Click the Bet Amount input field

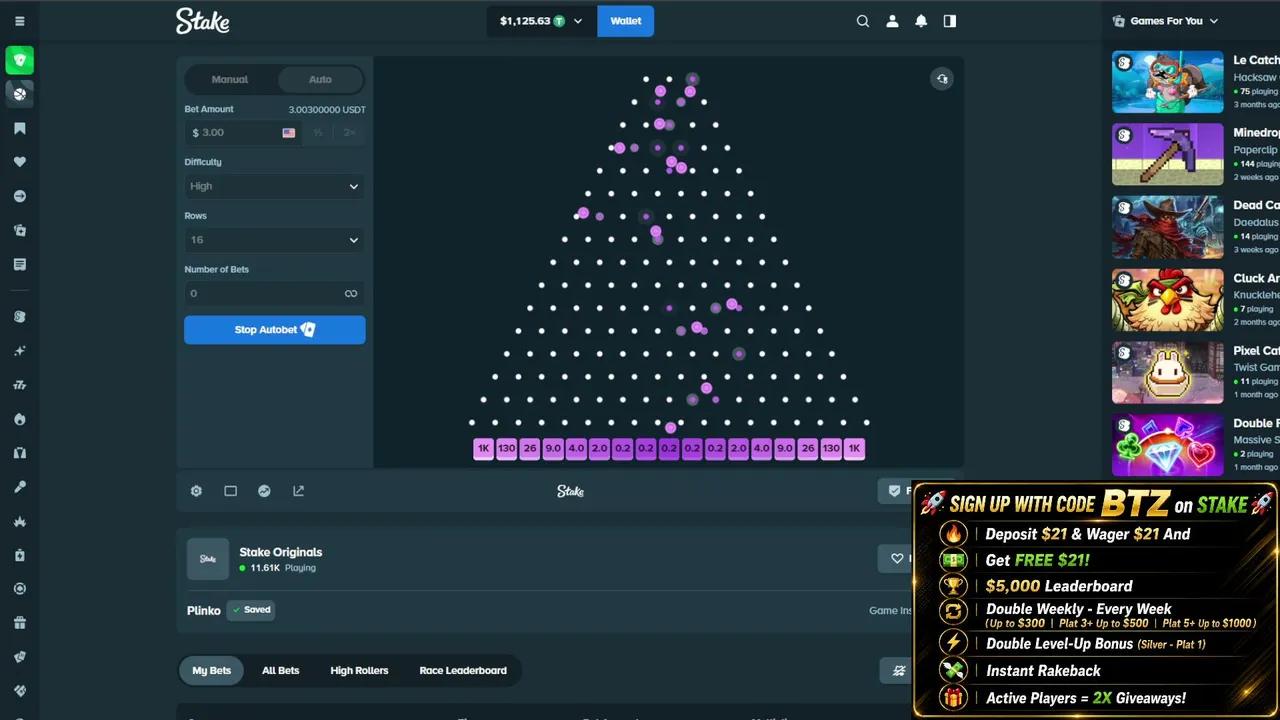coord(244,133)
